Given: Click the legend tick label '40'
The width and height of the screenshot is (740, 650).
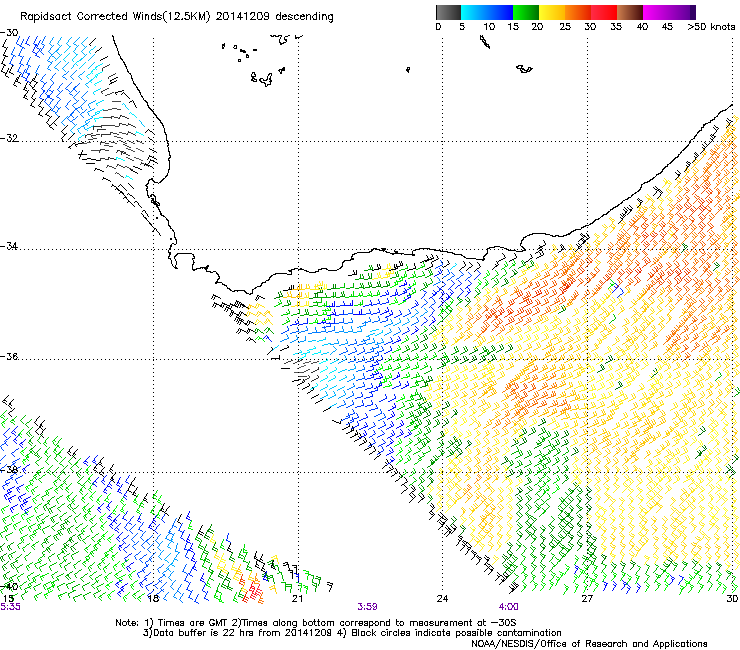Looking at the screenshot, I should 642,27.
